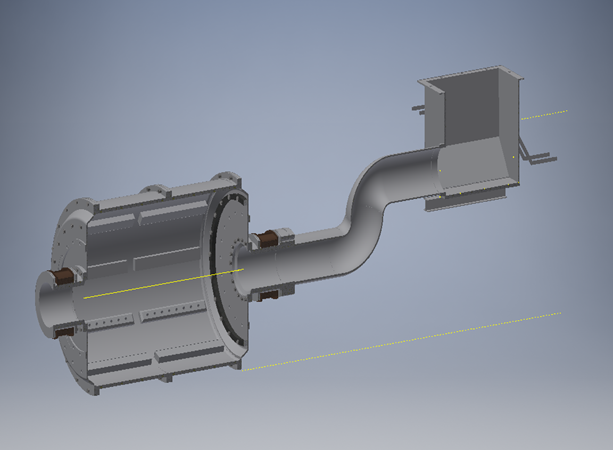Image resolution: width=613 pixels, height=450 pixels.
Task: Select the long dotted yellow line below pipe
Action: [401, 342]
